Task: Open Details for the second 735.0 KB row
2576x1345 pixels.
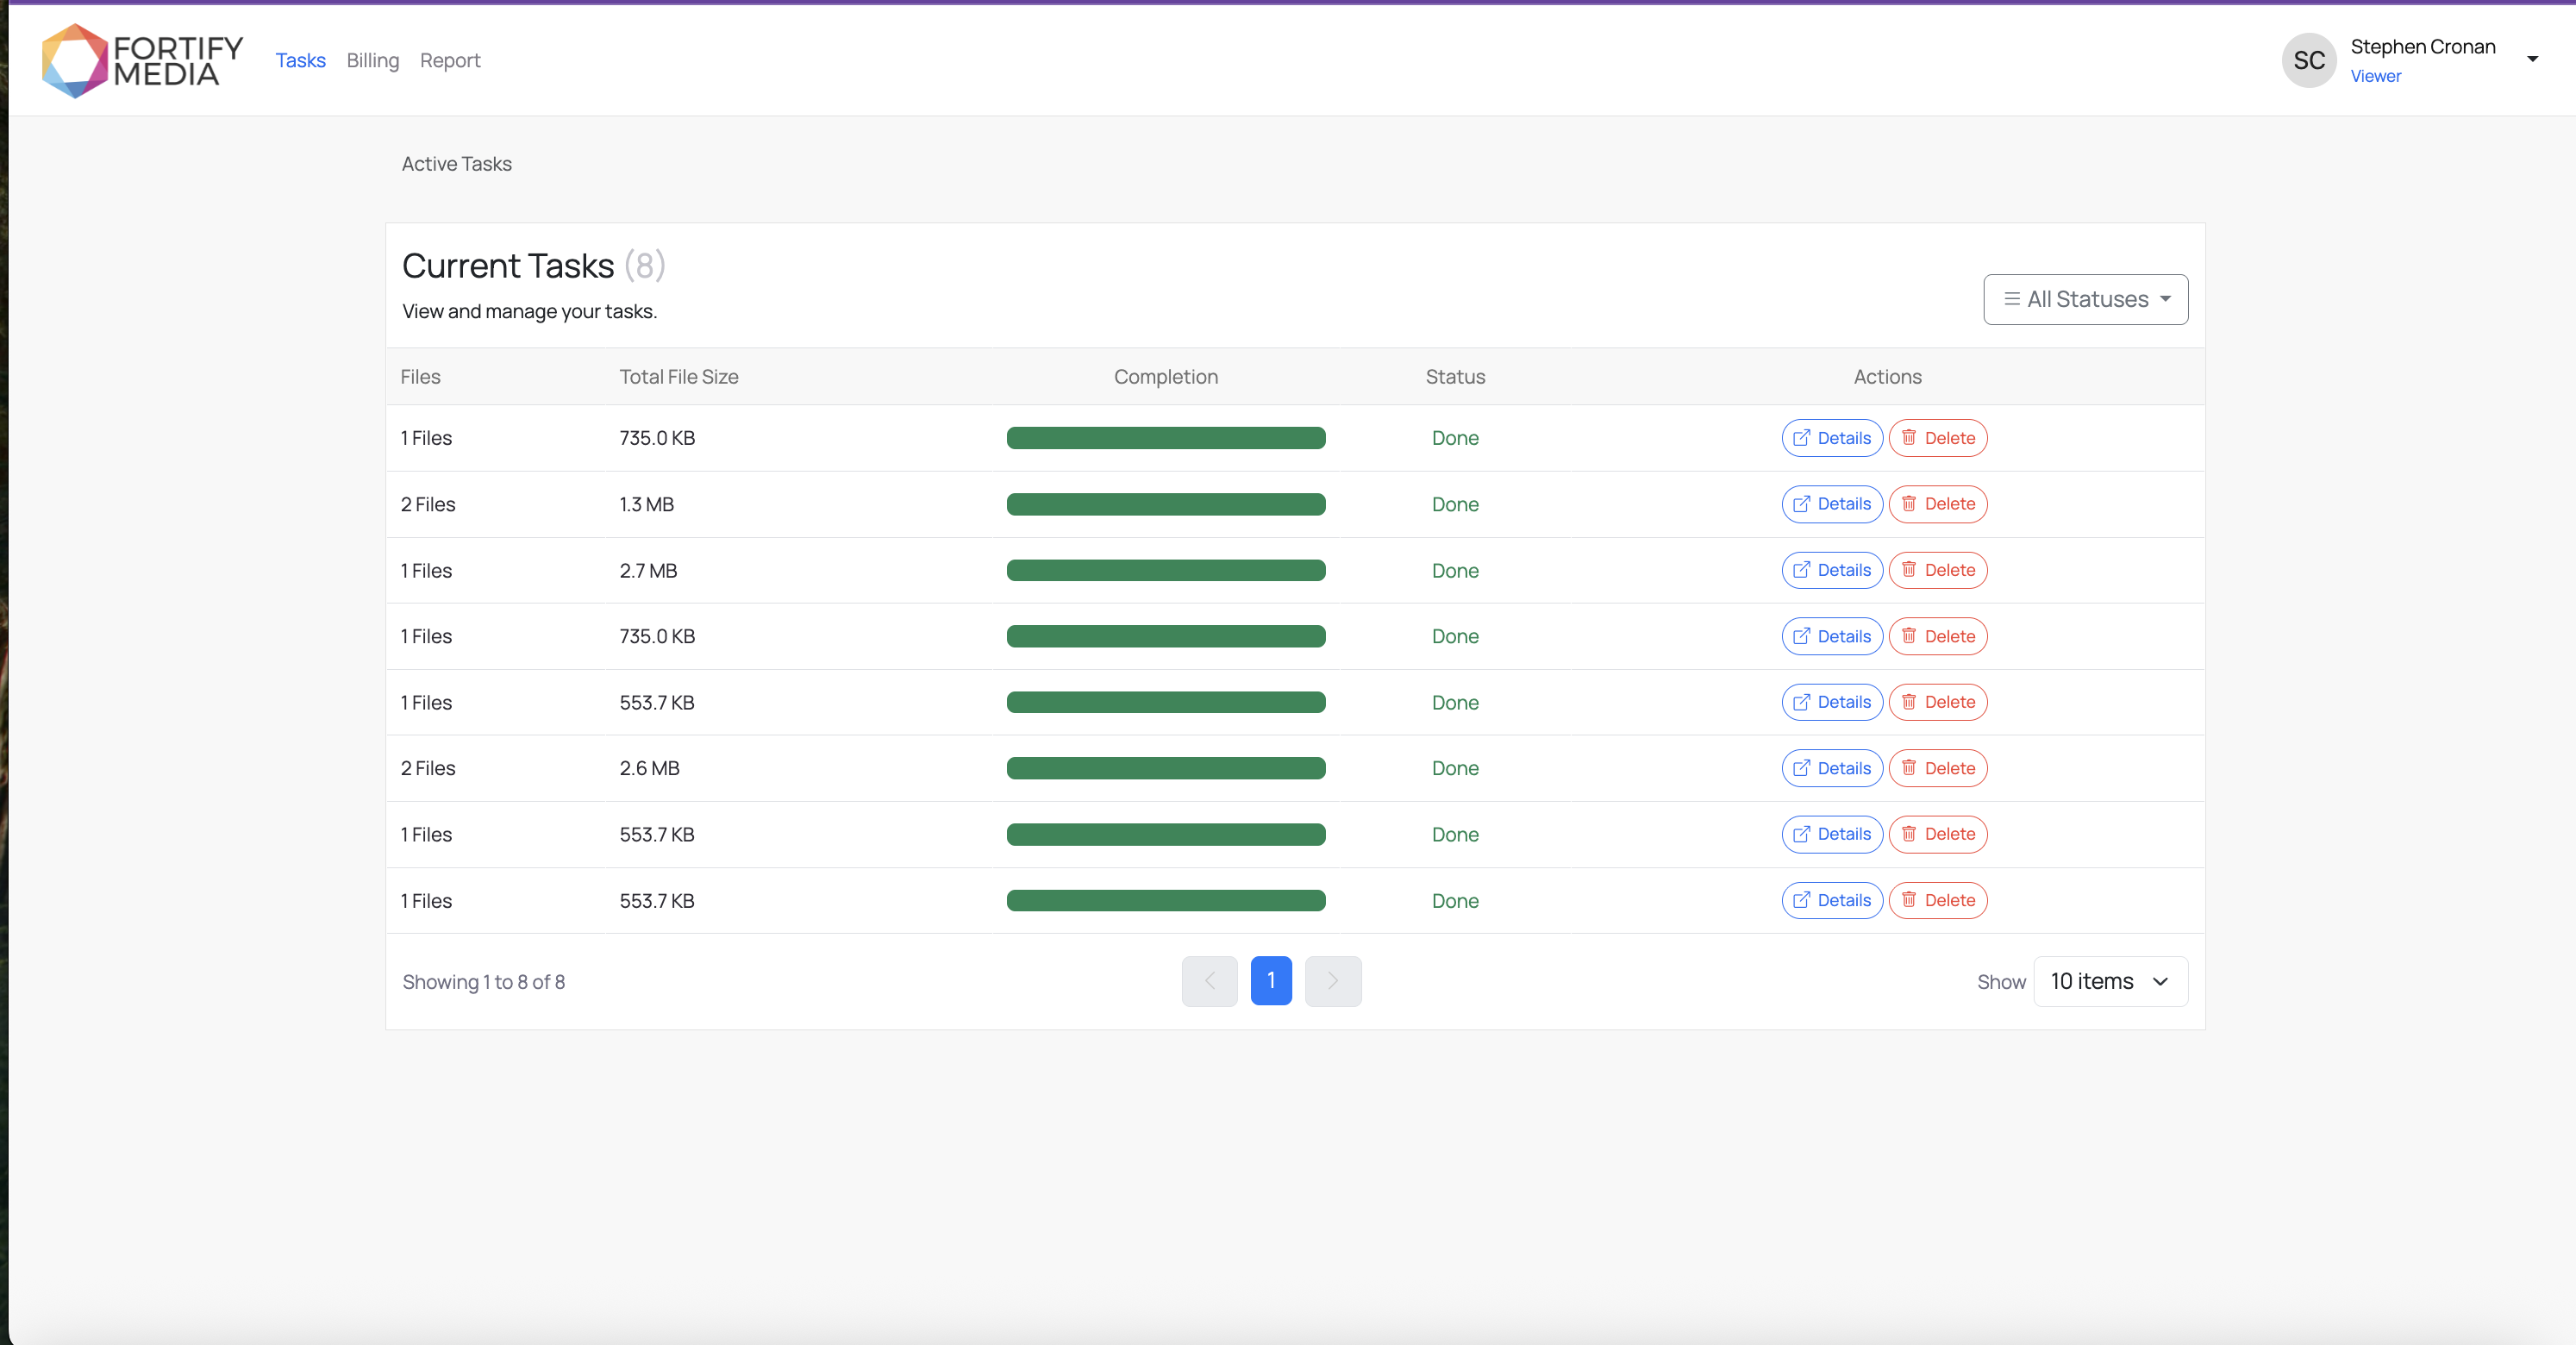Action: point(1832,636)
